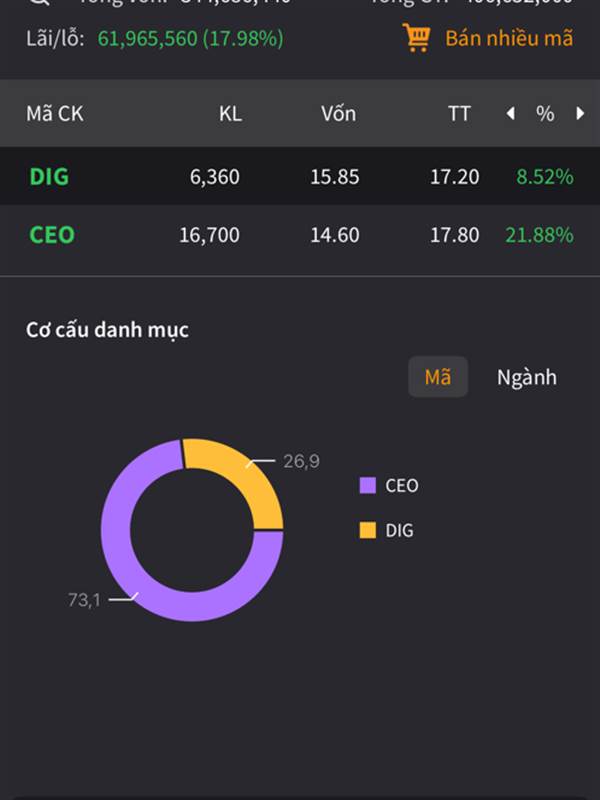Select the Mã view toggle
This screenshot has height=800, width=600.
click(438, 377)
